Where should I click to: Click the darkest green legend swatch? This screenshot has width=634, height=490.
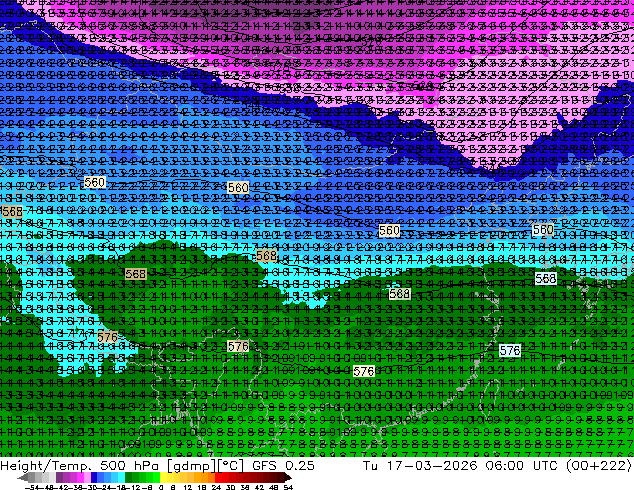tap(129, 478)
